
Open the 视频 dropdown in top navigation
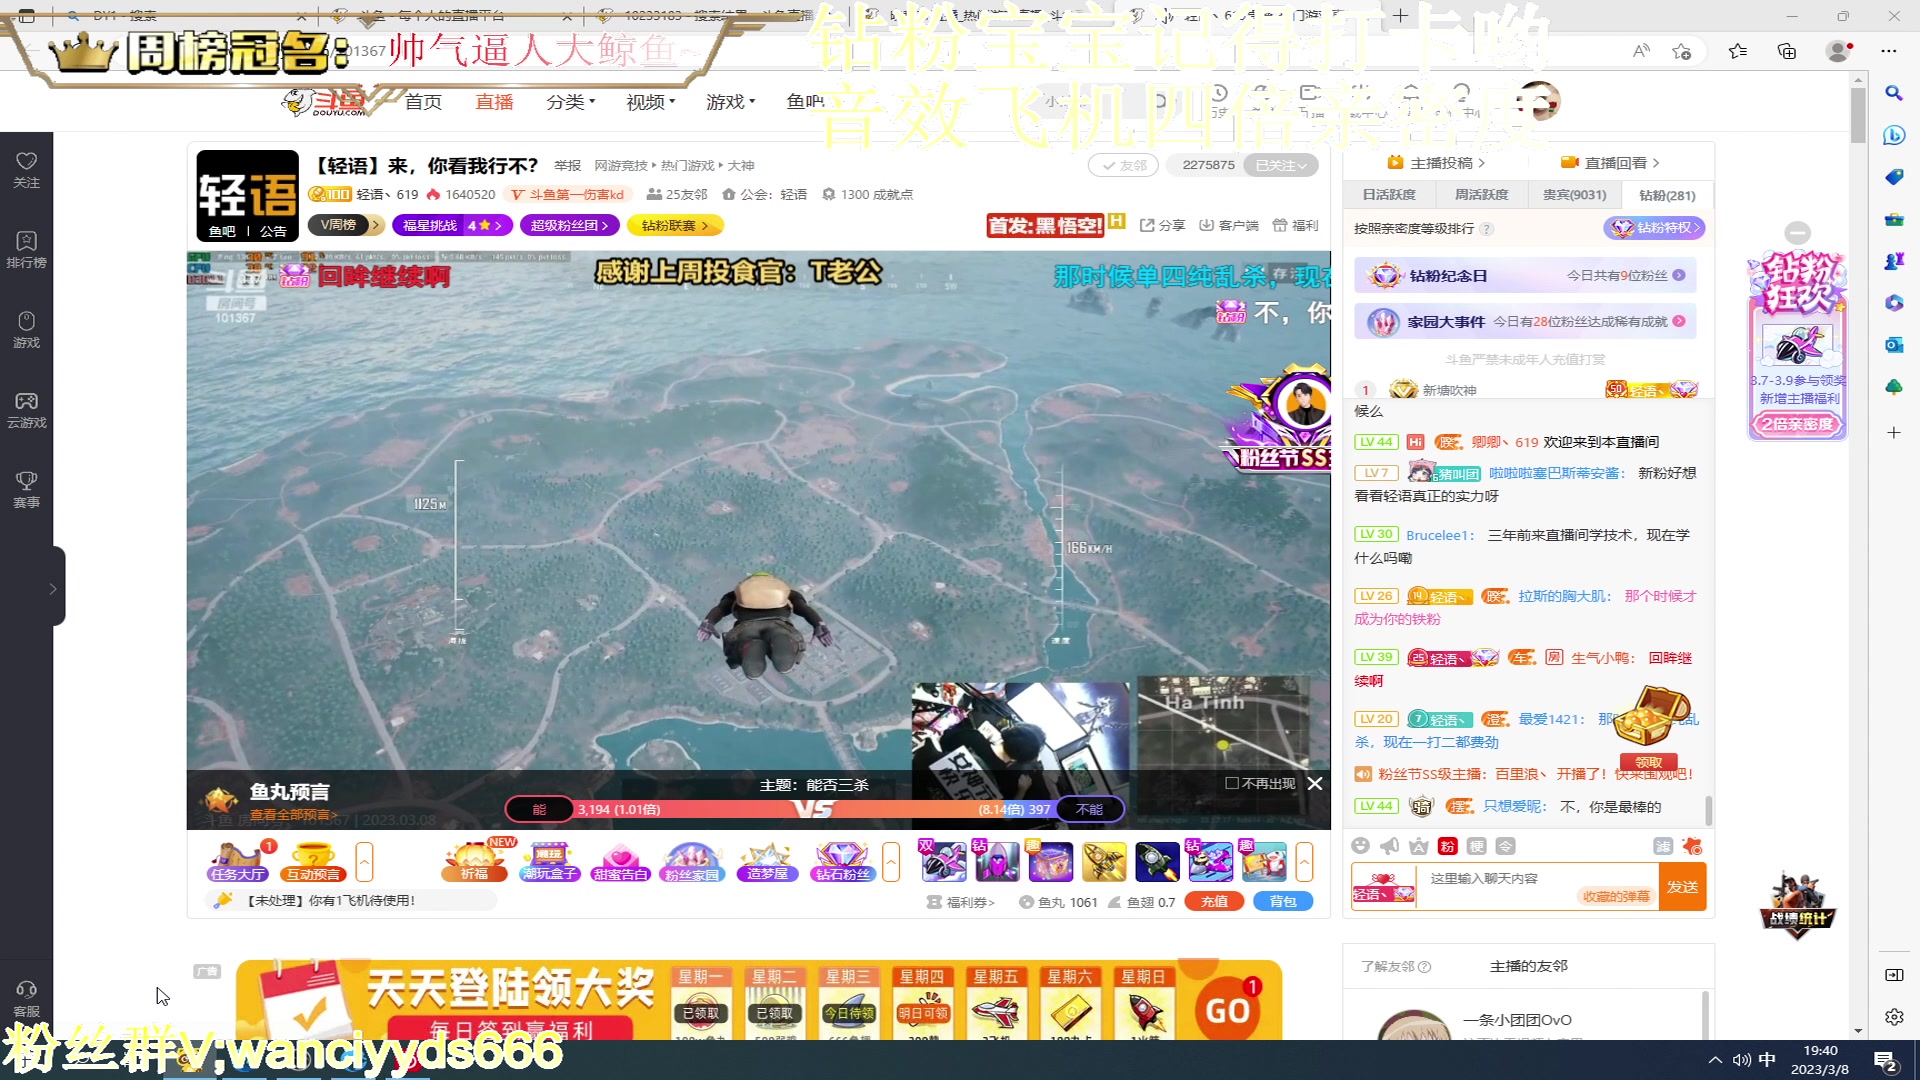[x=651, y=102]
